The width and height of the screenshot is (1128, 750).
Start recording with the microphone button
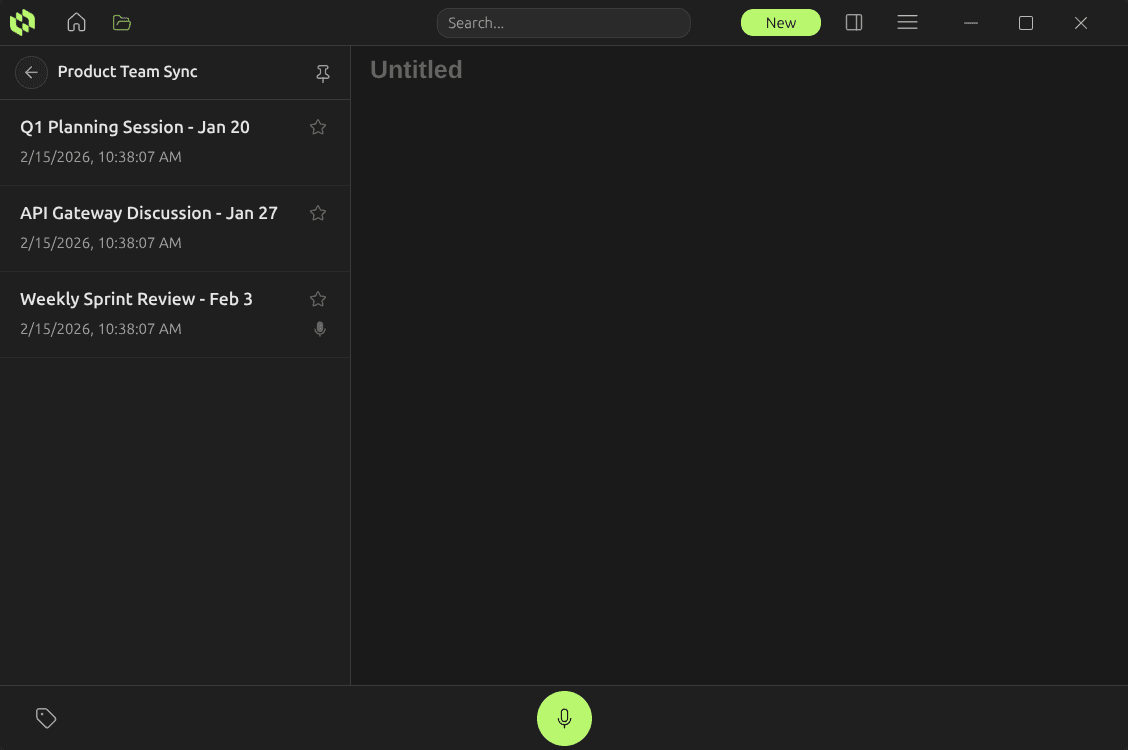click(564, 718)
